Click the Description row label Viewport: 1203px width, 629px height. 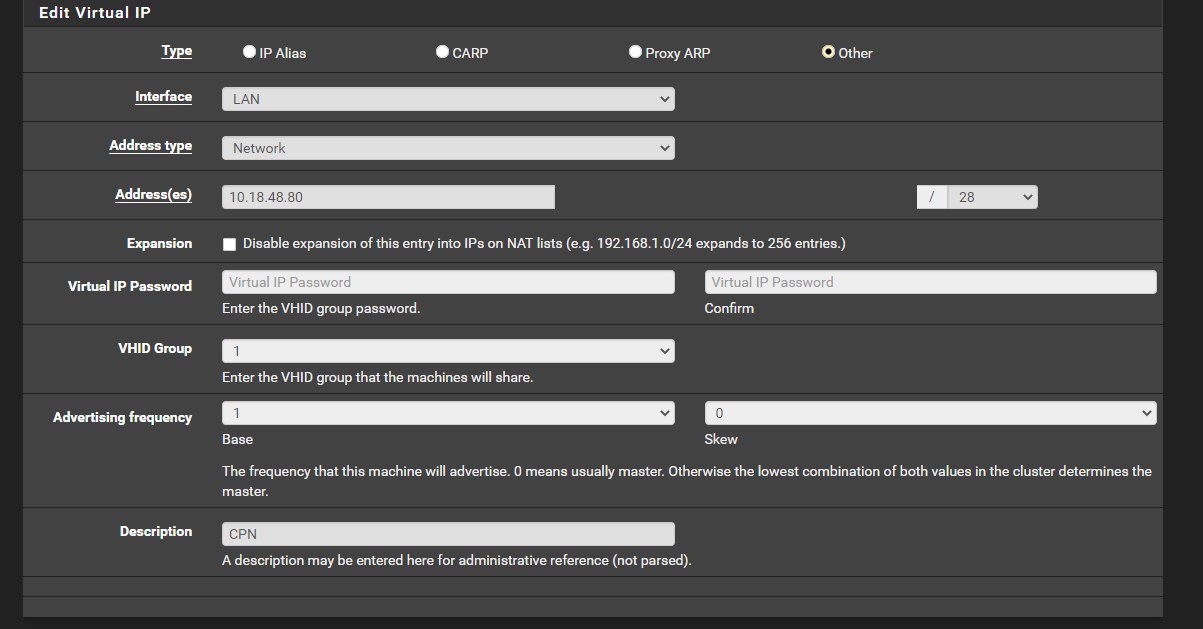156,531
